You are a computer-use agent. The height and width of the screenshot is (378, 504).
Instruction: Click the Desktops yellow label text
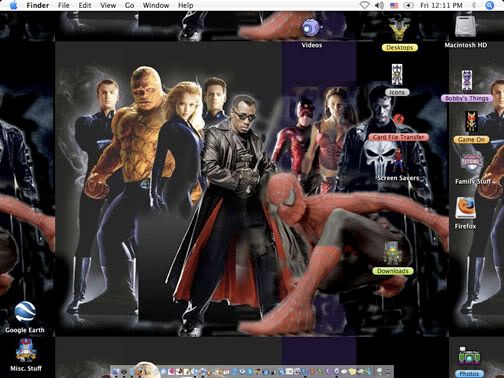(x=399, y=48)
